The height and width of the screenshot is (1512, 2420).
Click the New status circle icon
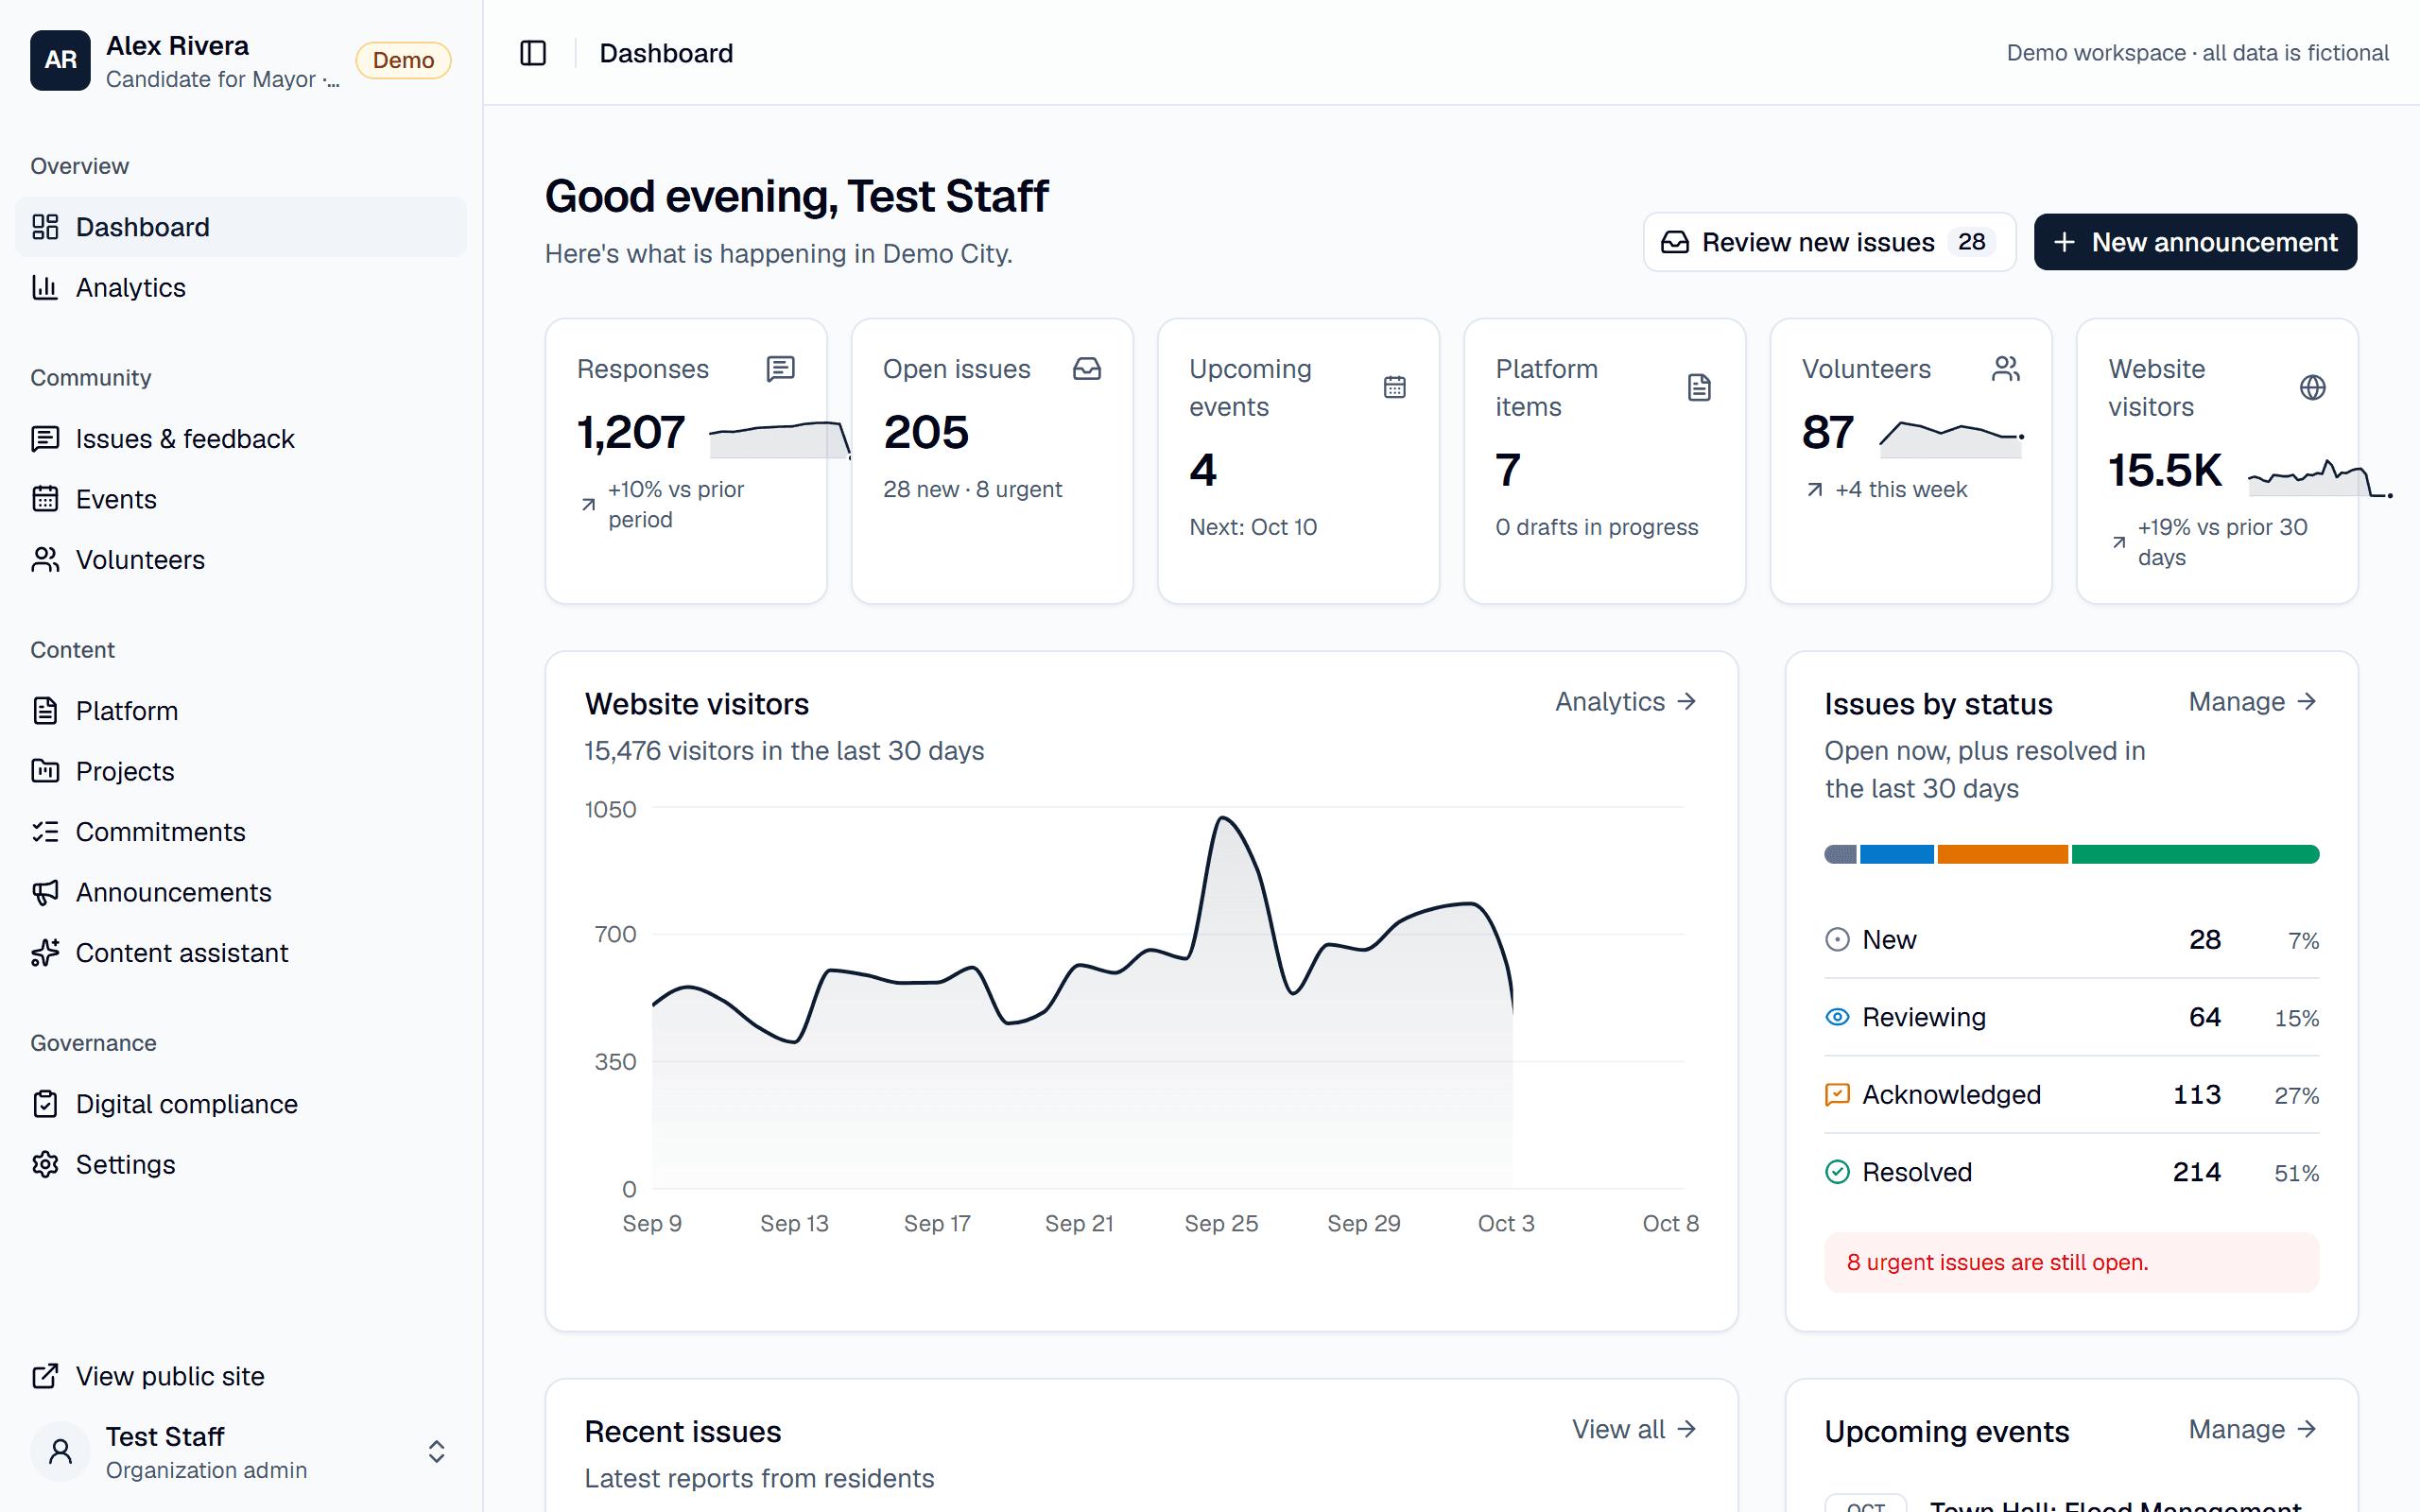1837,939
